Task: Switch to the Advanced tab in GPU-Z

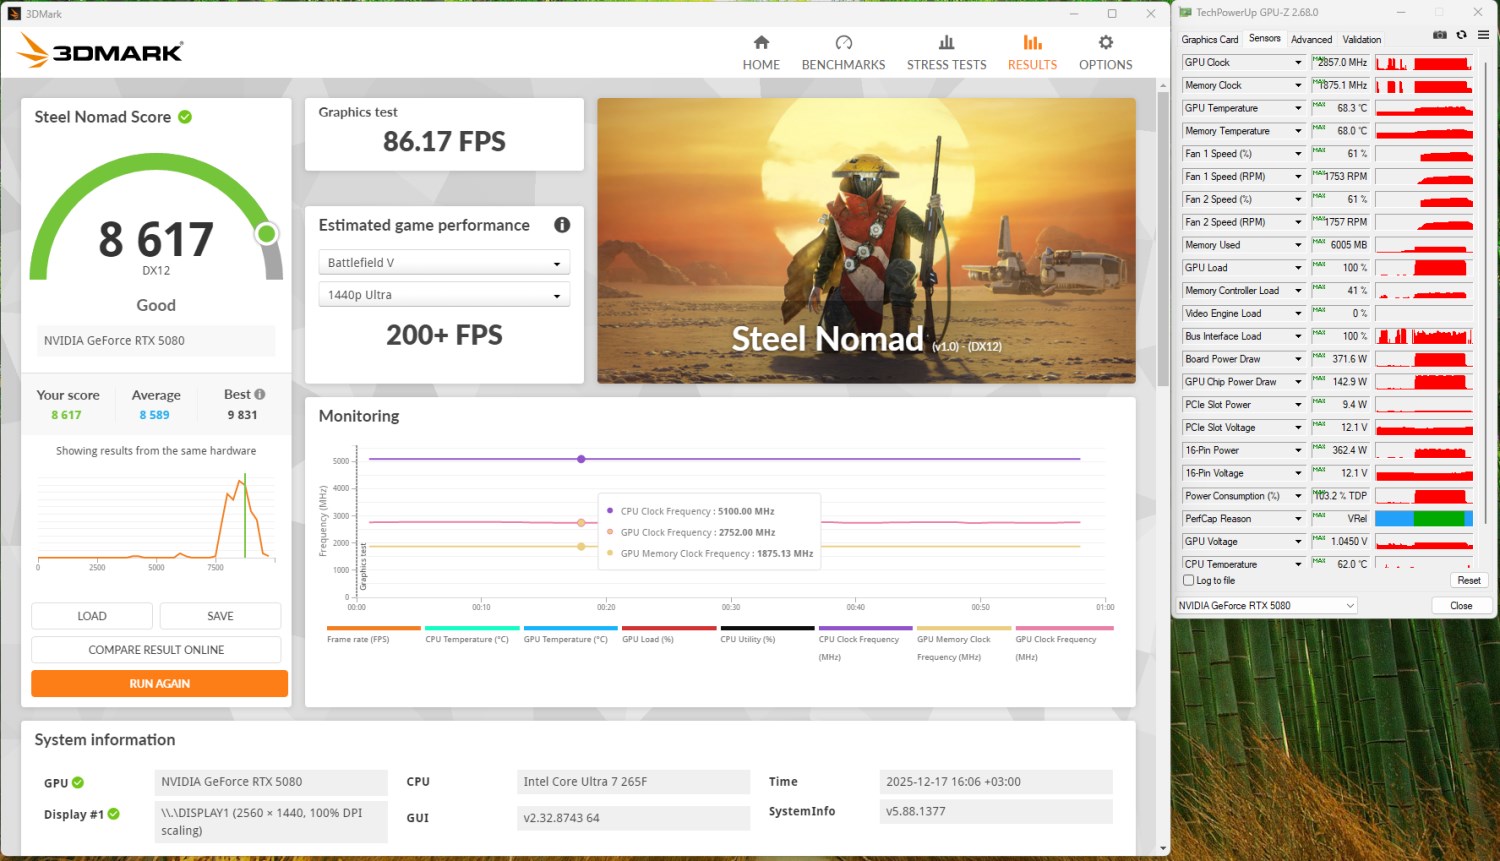Action: pyautogui.click(x=1311, y=40)
